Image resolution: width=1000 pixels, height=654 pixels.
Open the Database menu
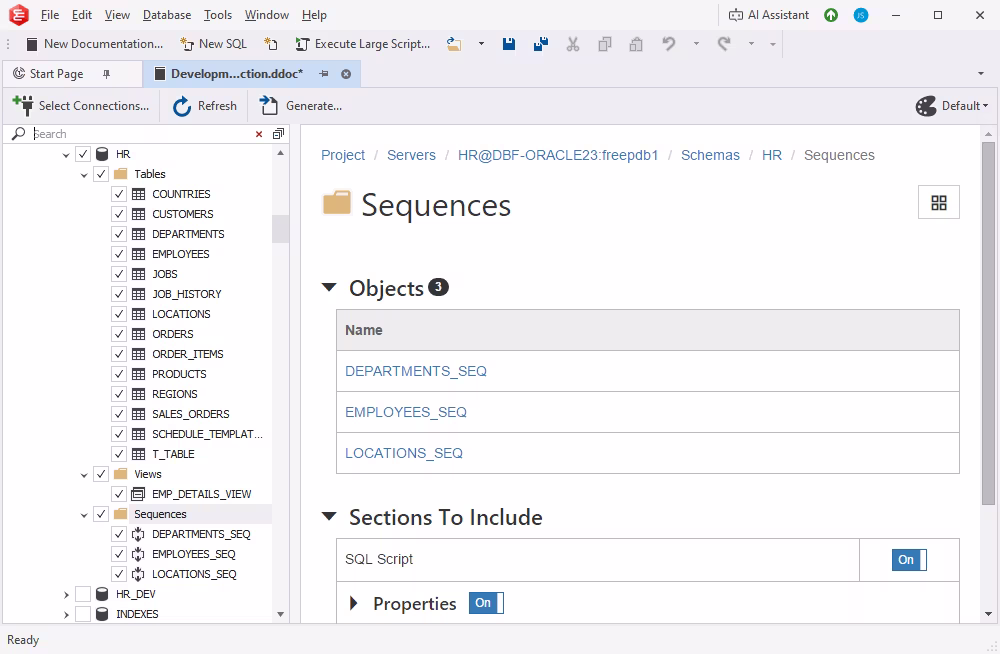(x=167, y=15)
